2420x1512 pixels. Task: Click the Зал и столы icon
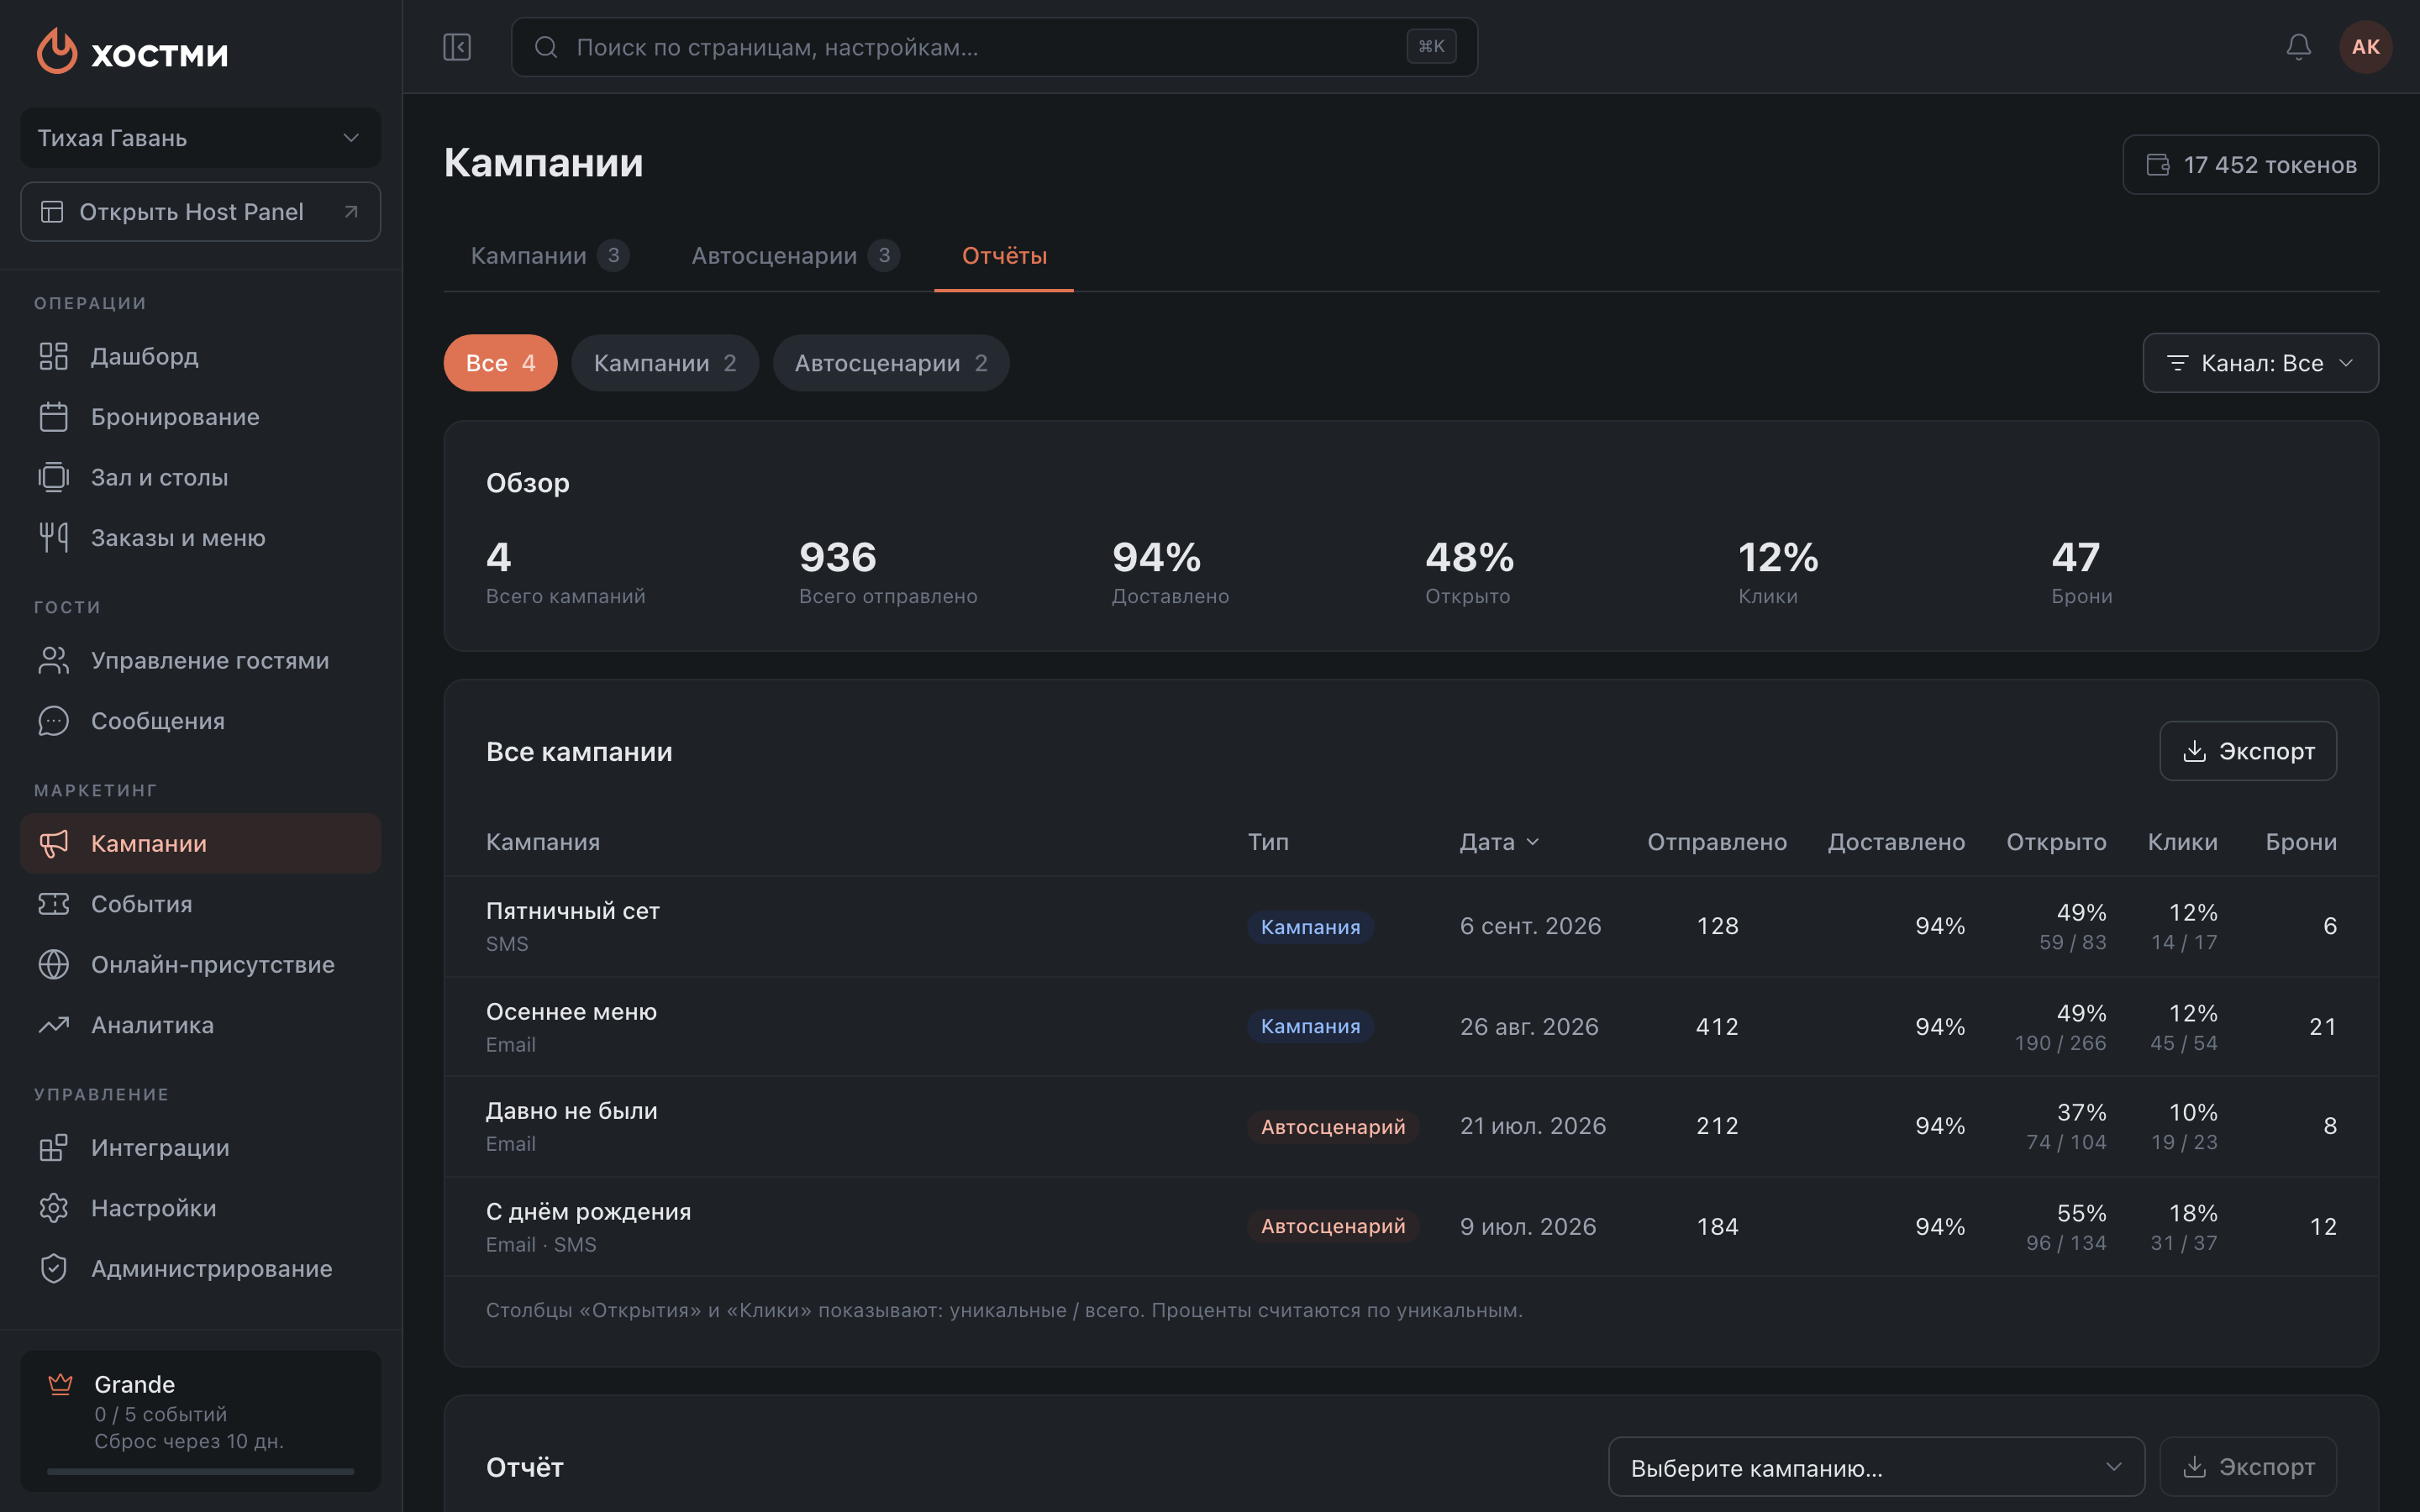pos(54,477)
